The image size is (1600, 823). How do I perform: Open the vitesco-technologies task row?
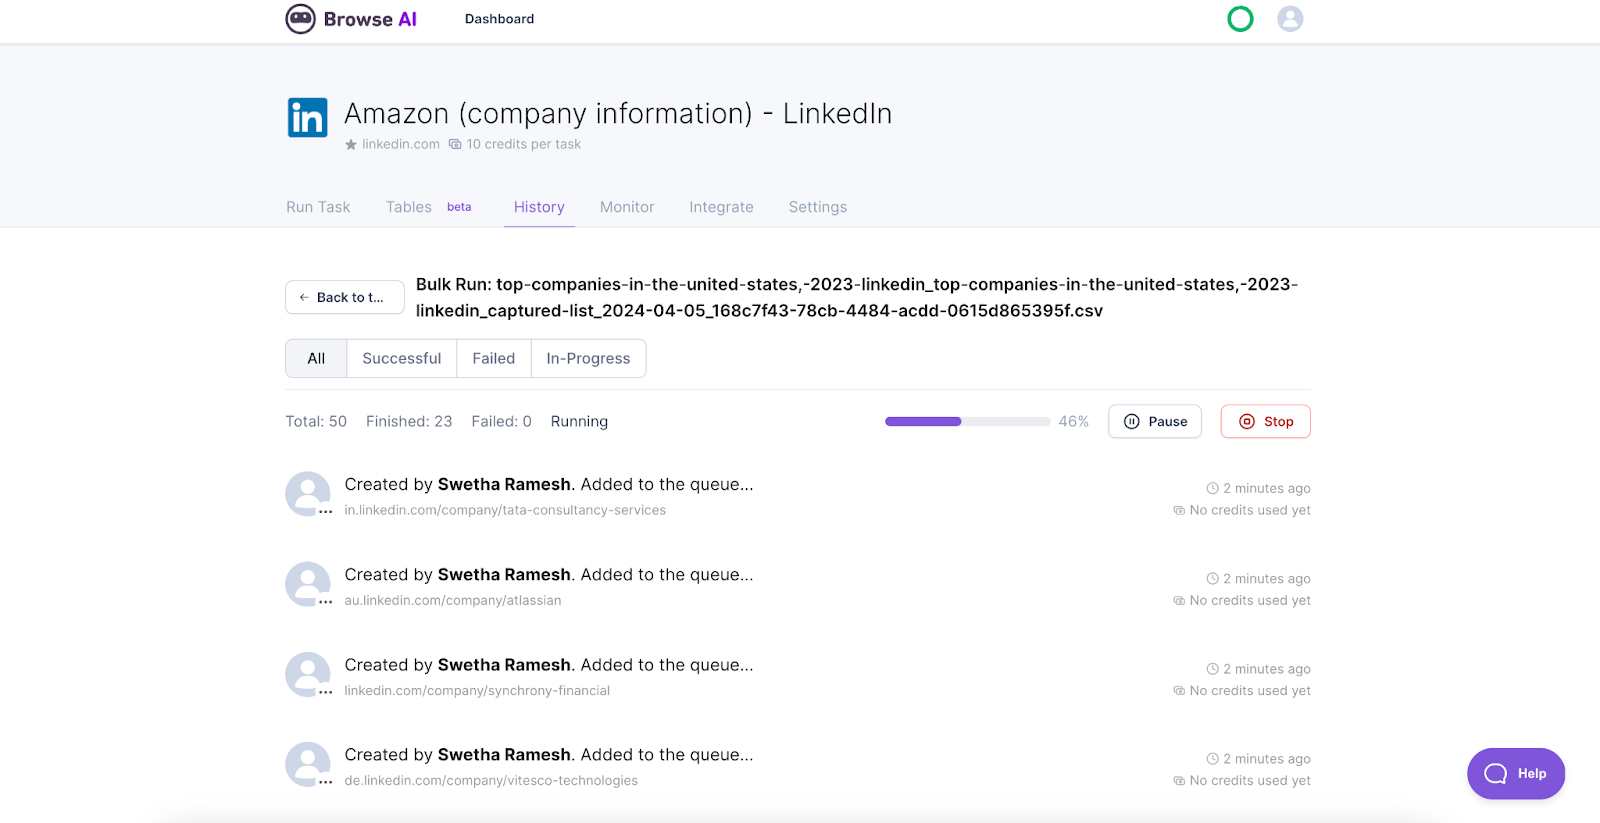[x=798, y=766]
